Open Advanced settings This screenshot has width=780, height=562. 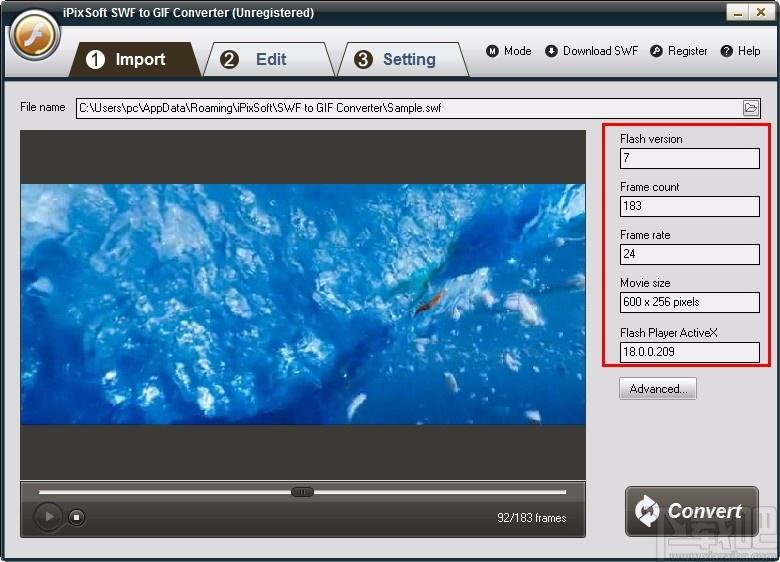(x=658, y=389)
